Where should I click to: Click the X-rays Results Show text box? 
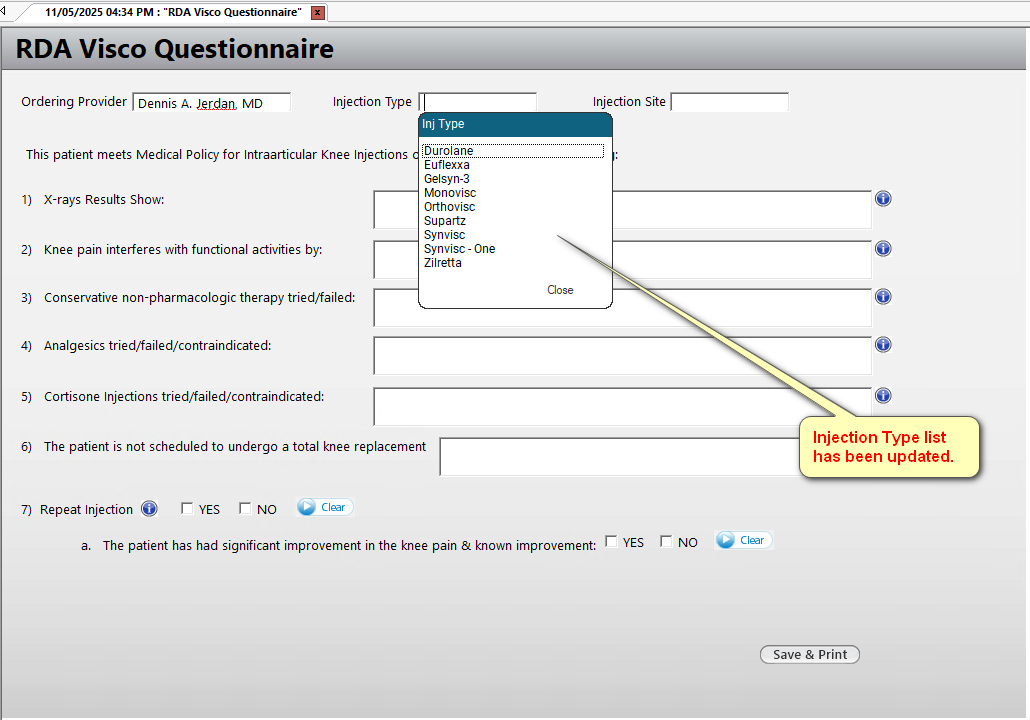click(x=623, y=210)
